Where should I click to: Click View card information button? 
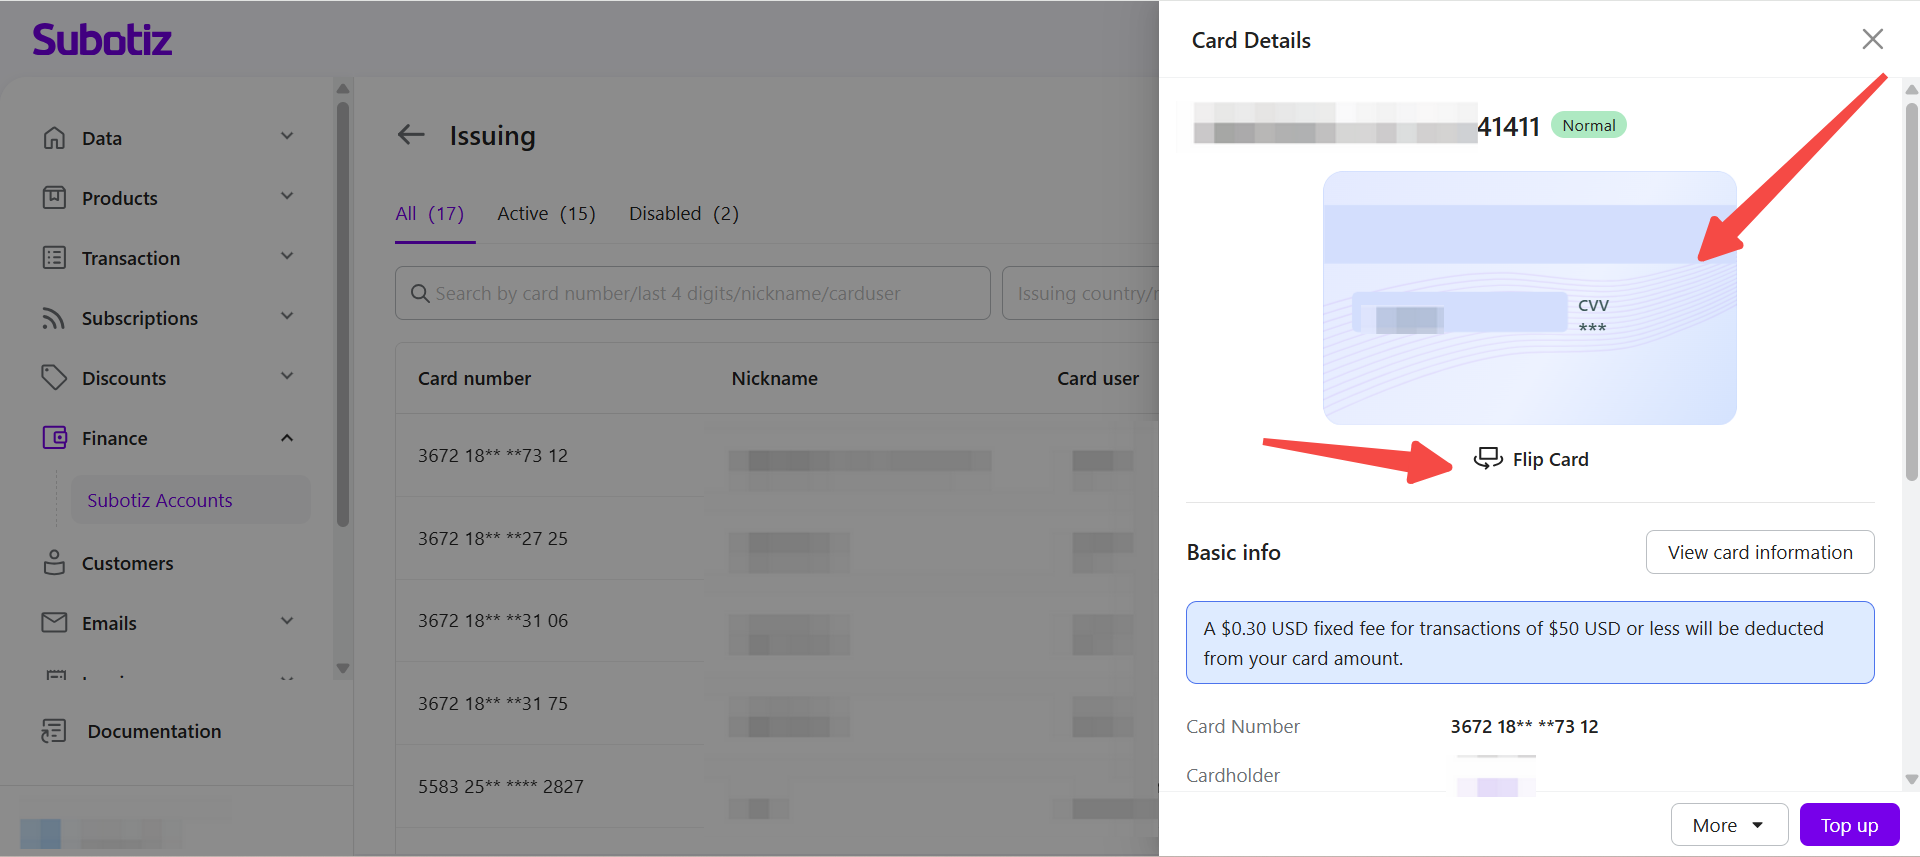[x=1760, y=552]
